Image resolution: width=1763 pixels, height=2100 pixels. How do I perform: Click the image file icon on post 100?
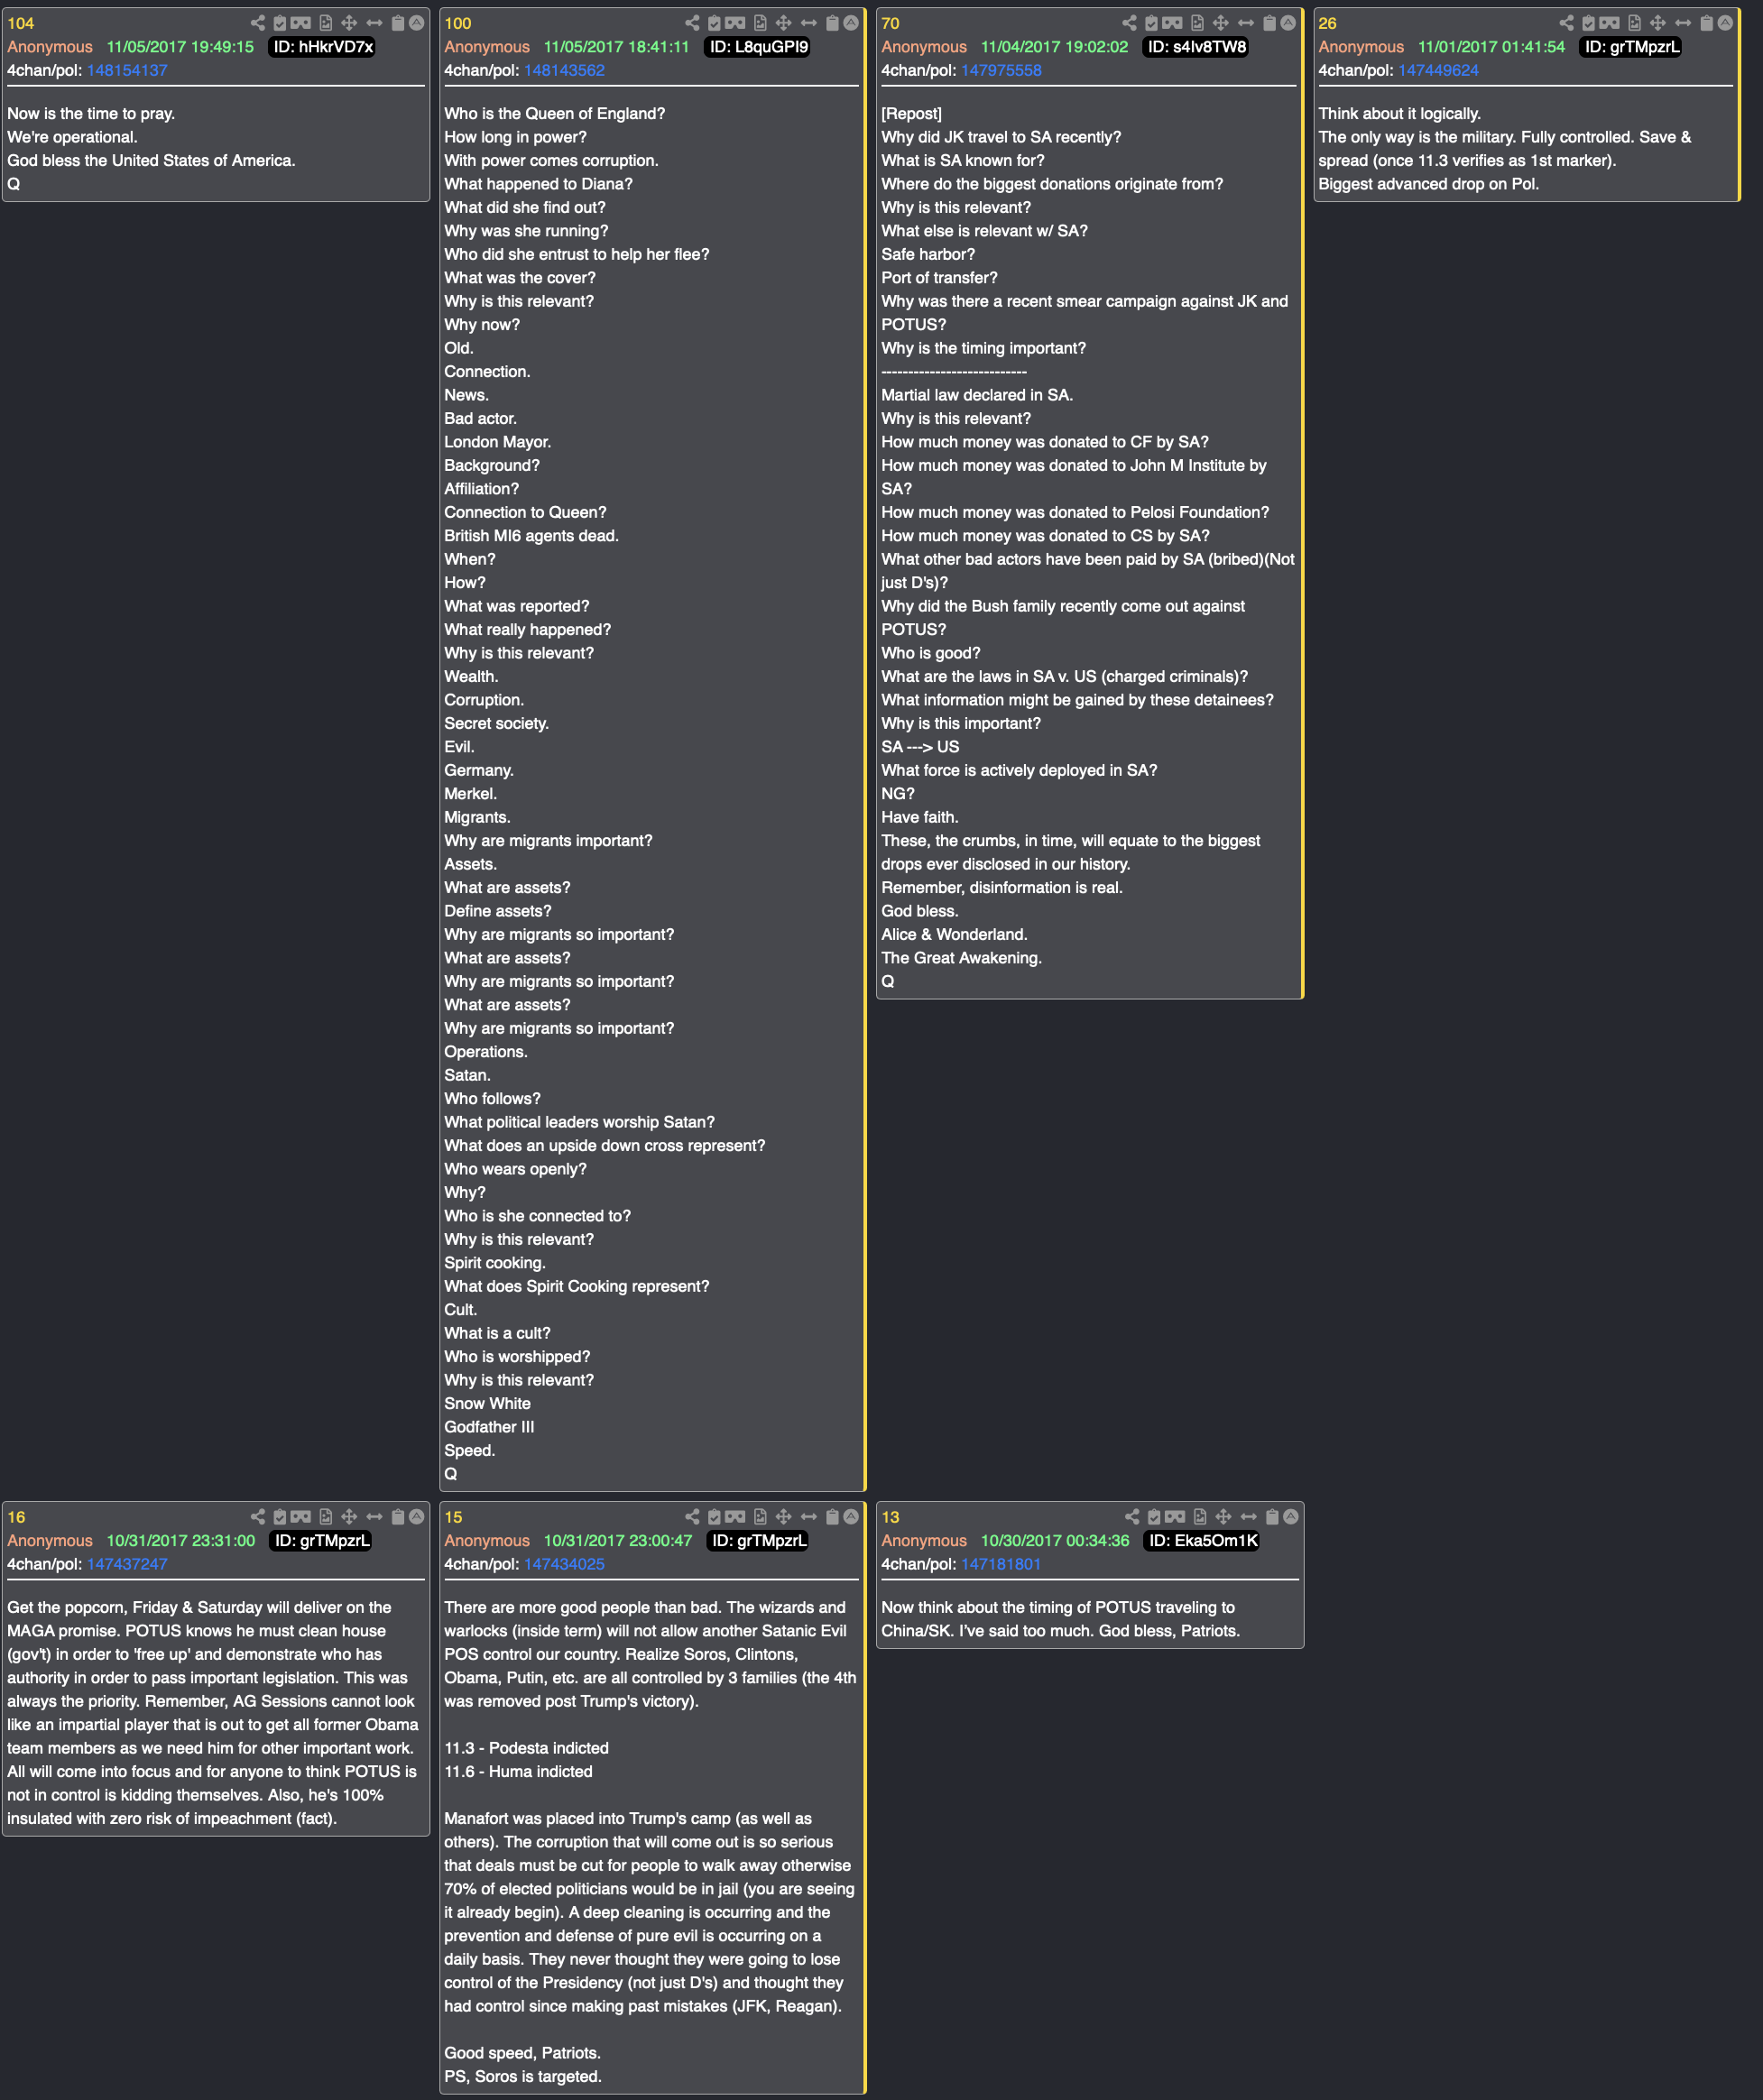[760, 23]
